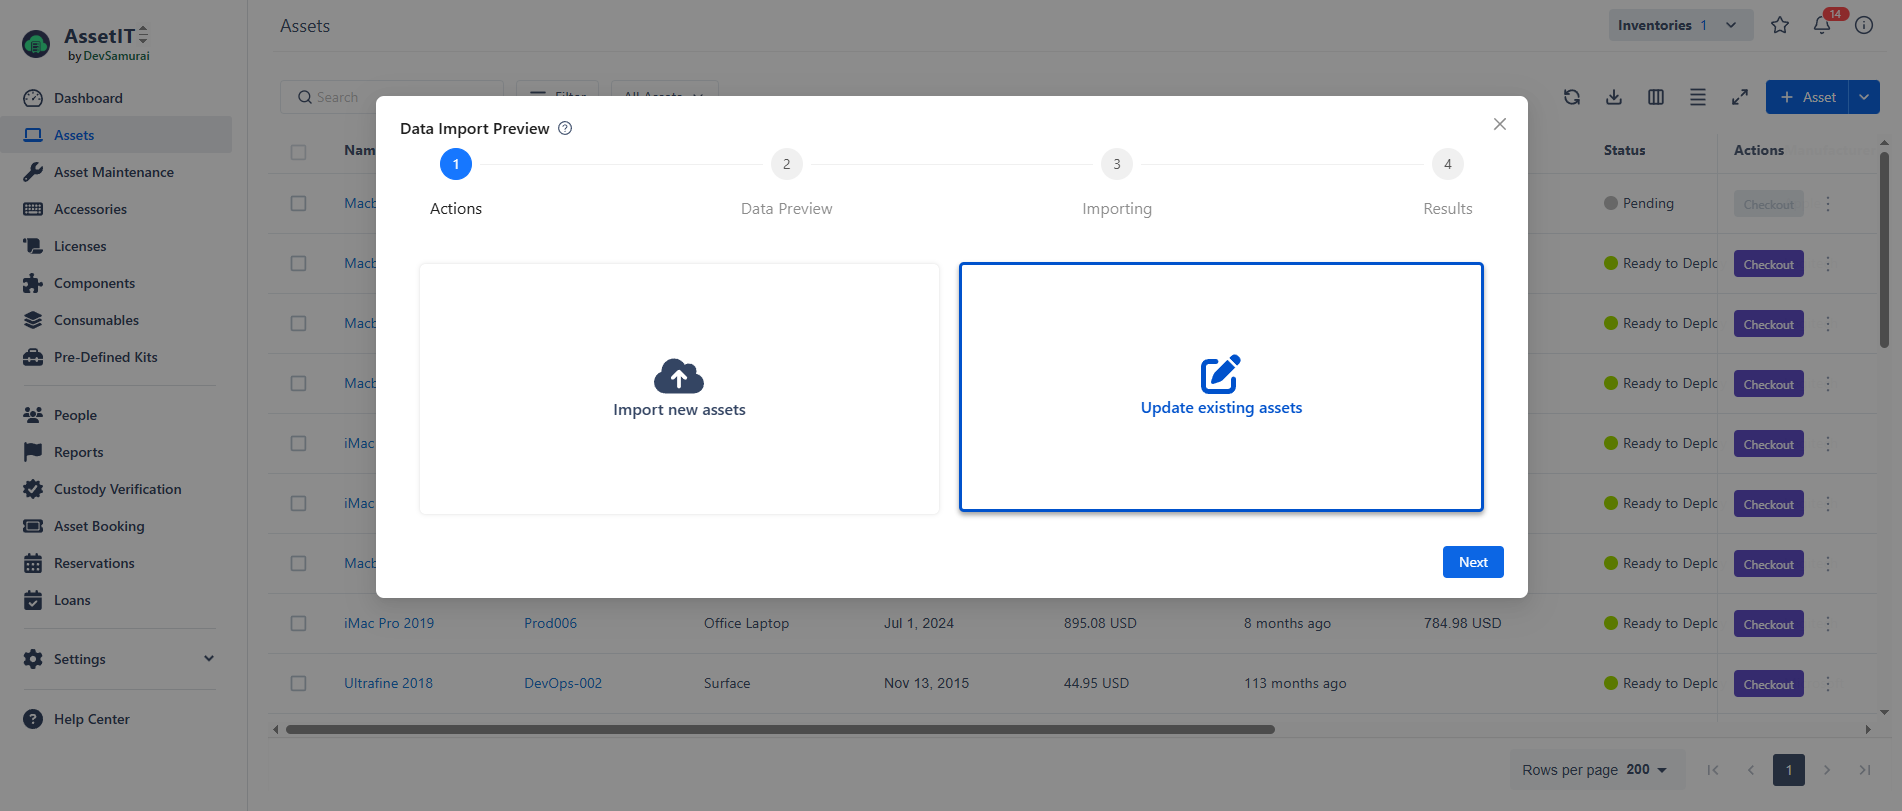Expand table to fullscreen icon
Screen dimensions: 1902x811
pyautogui.click(x=1740, y=97)
